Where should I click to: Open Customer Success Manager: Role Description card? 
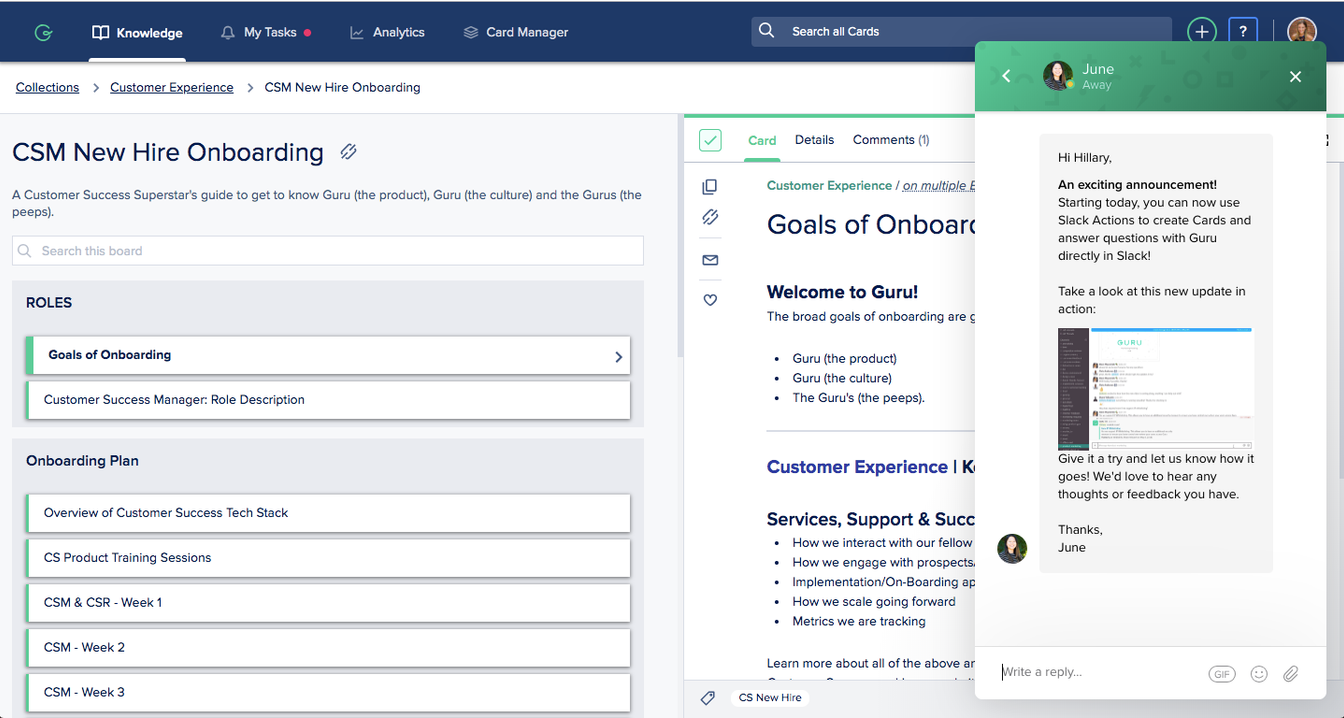pos(329,400)
